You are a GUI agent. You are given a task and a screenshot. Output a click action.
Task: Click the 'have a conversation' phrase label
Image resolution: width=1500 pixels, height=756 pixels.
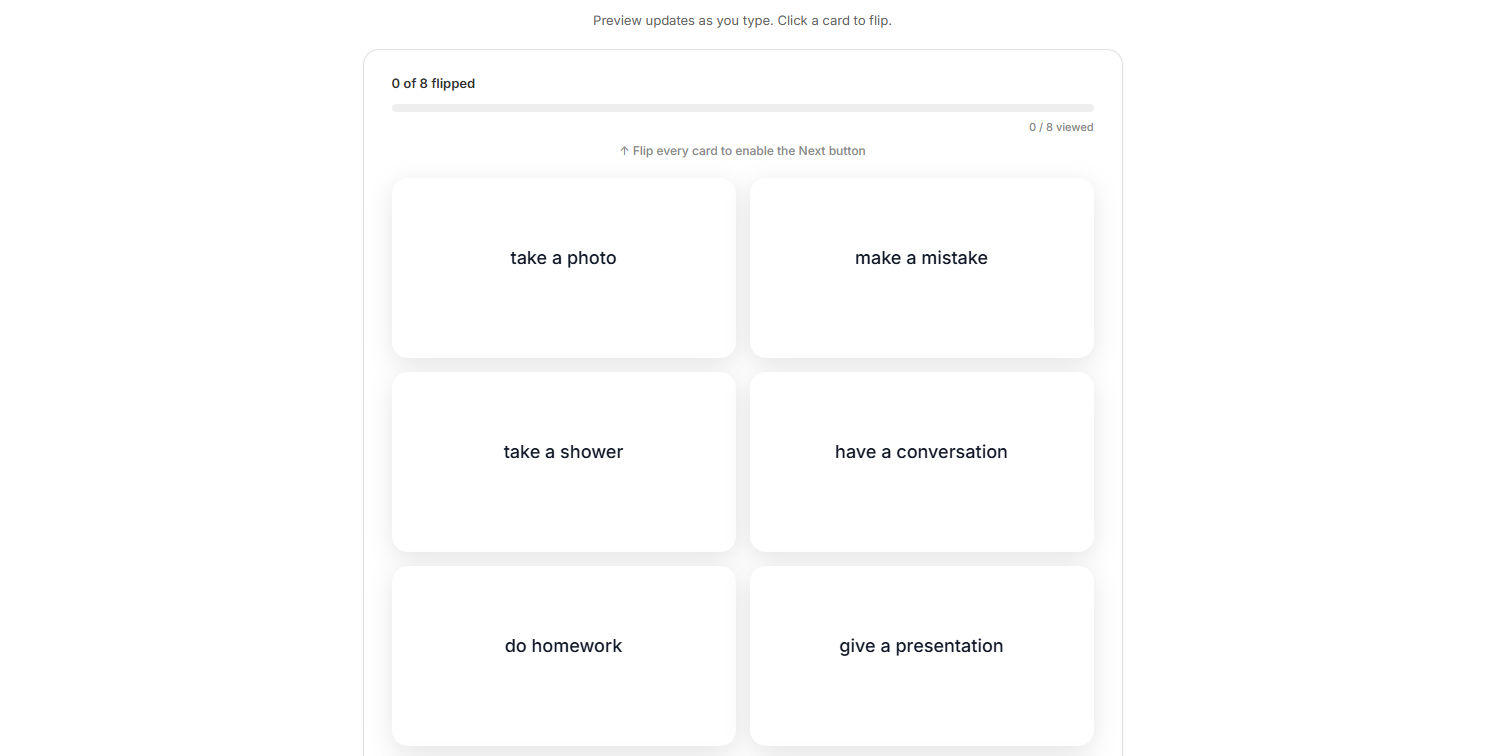pyautogui.click(x=921, y=452)
